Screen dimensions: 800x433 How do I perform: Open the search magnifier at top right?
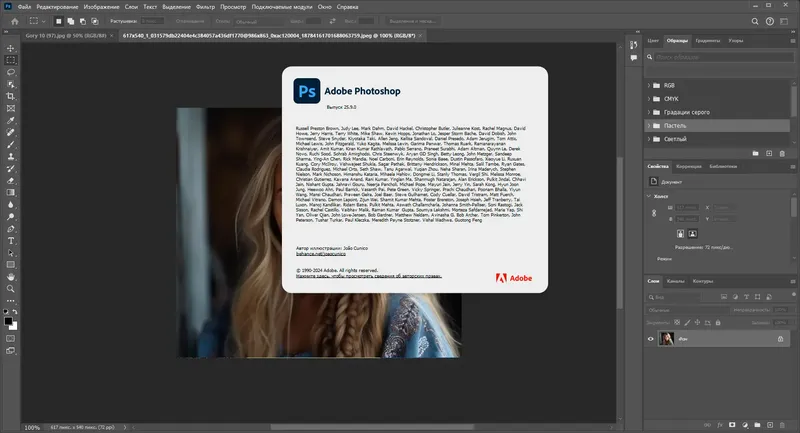(x=755, y=21)
